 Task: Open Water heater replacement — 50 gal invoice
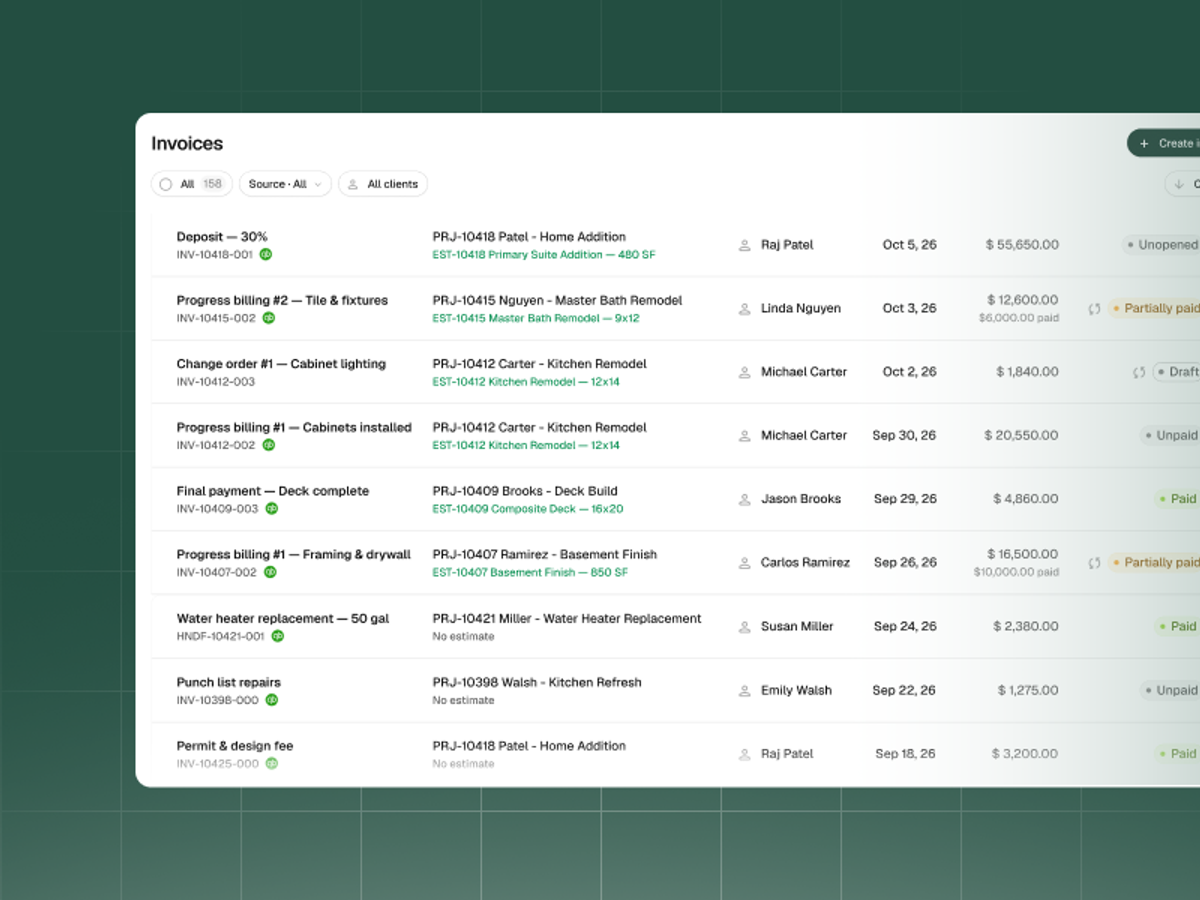(x=283, y=619)
